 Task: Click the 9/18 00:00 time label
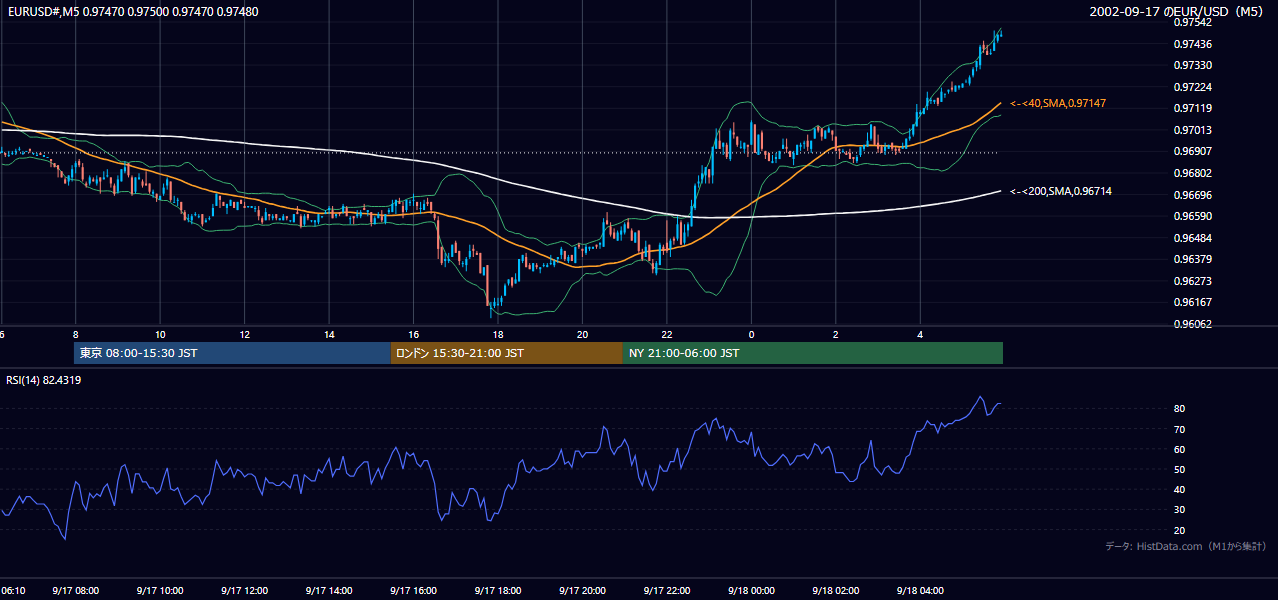751,591
